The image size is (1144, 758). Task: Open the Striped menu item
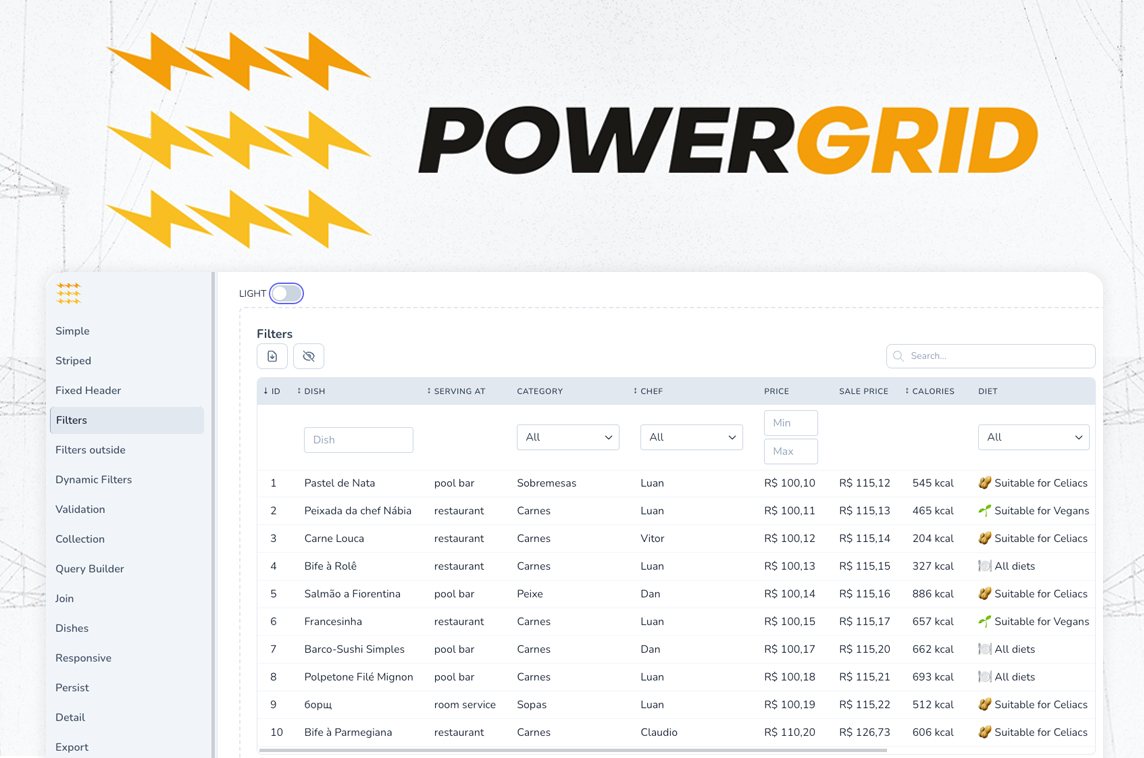73,361
